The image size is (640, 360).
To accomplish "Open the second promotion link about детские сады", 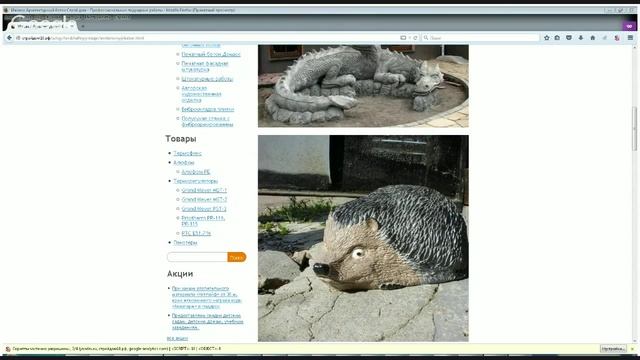I will coord(207,322).
